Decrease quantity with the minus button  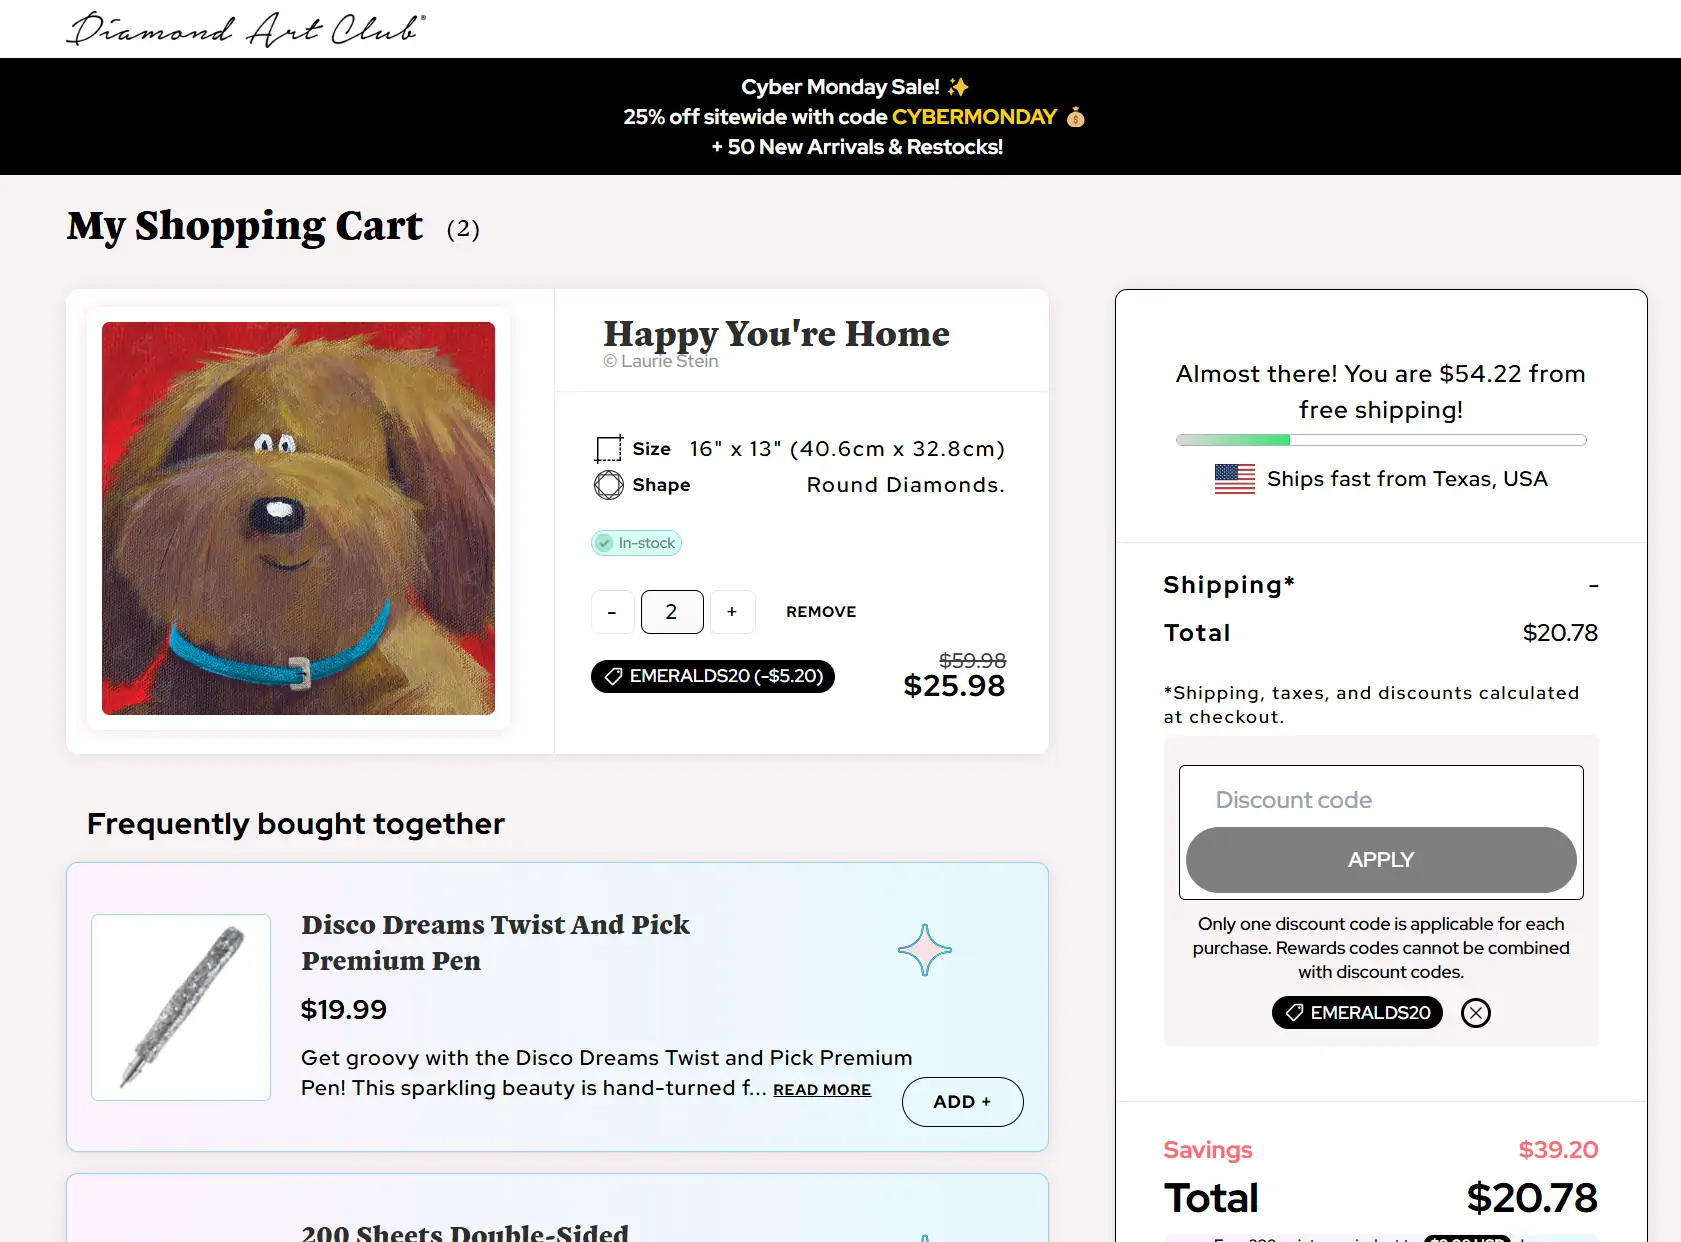[x=612, y=612]
